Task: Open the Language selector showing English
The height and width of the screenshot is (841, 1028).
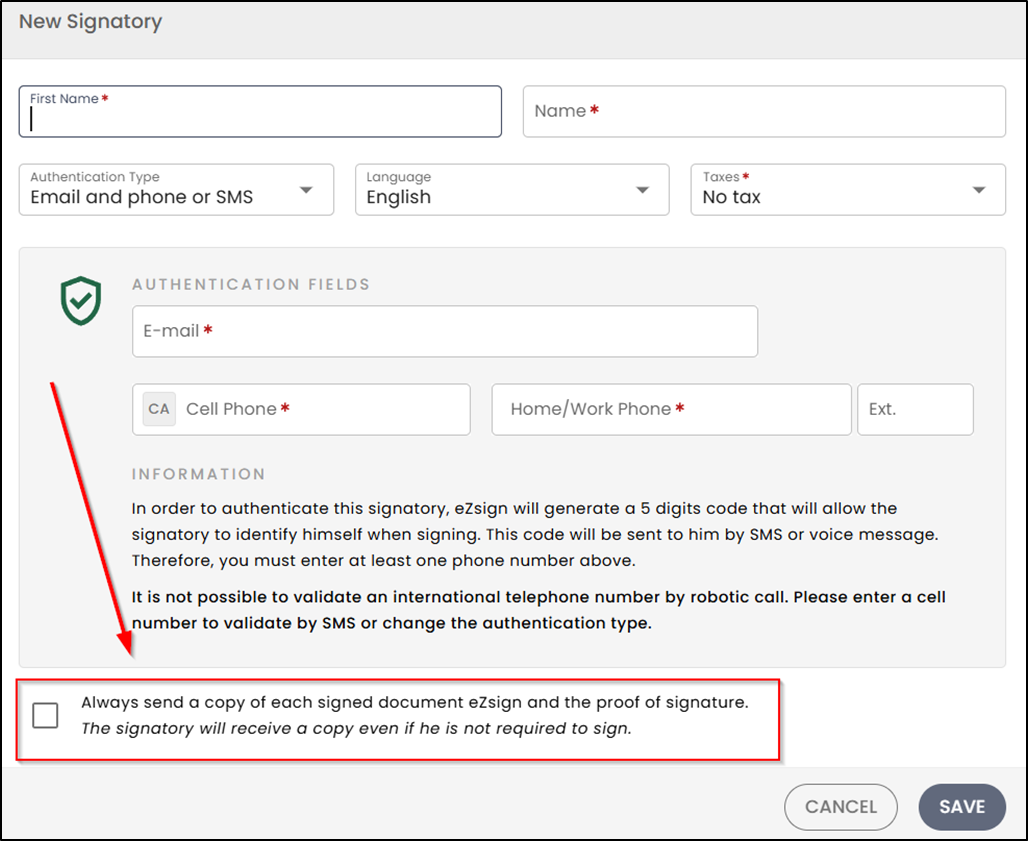Action: click(x=512, y=189)
